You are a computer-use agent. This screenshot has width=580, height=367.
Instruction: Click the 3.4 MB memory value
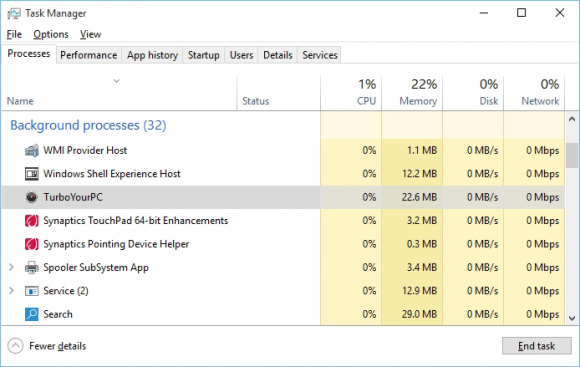(422, 267)
